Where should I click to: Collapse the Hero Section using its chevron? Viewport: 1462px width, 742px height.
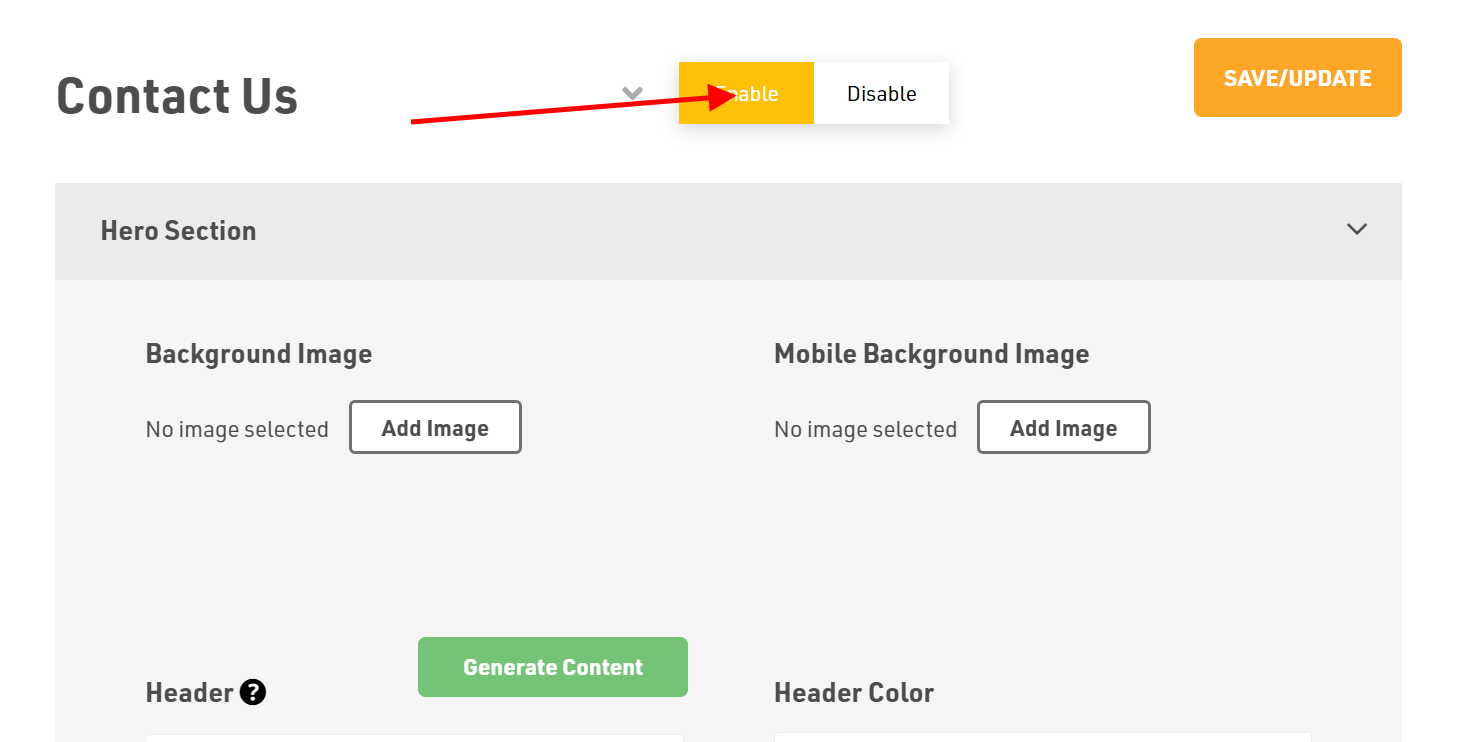(1356, 229)
